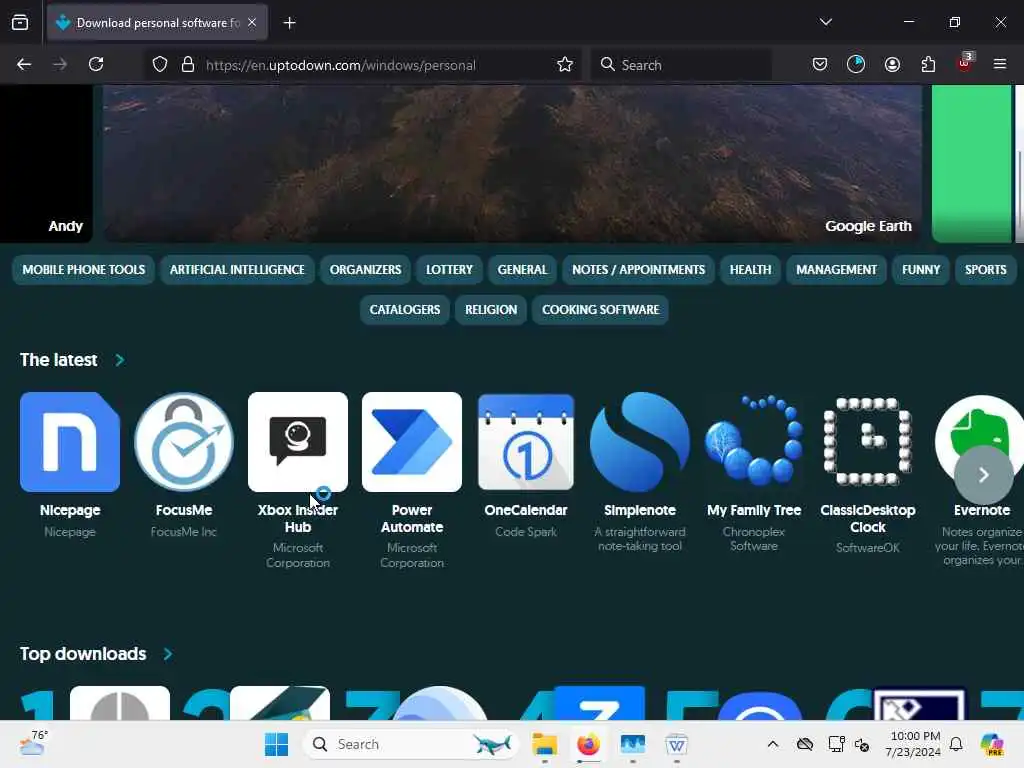Open the Firefox account icon
The height and width of the screenshot is (768, 1024).
click(892, 64)
